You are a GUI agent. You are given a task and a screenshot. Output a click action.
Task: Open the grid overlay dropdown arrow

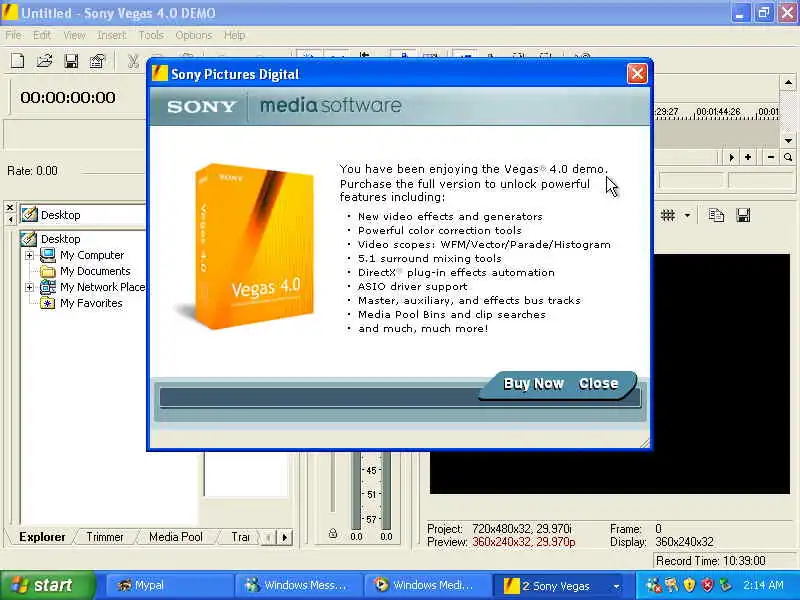click(687, 215)
